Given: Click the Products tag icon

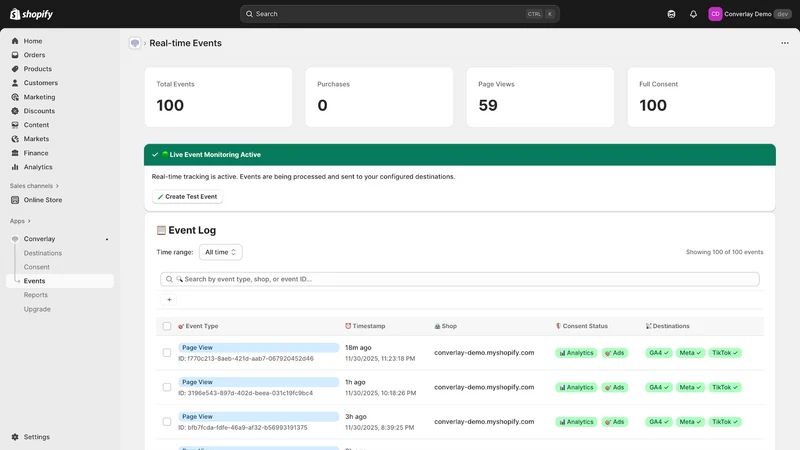Looking at the screenshot, I should tap(15, 69).
